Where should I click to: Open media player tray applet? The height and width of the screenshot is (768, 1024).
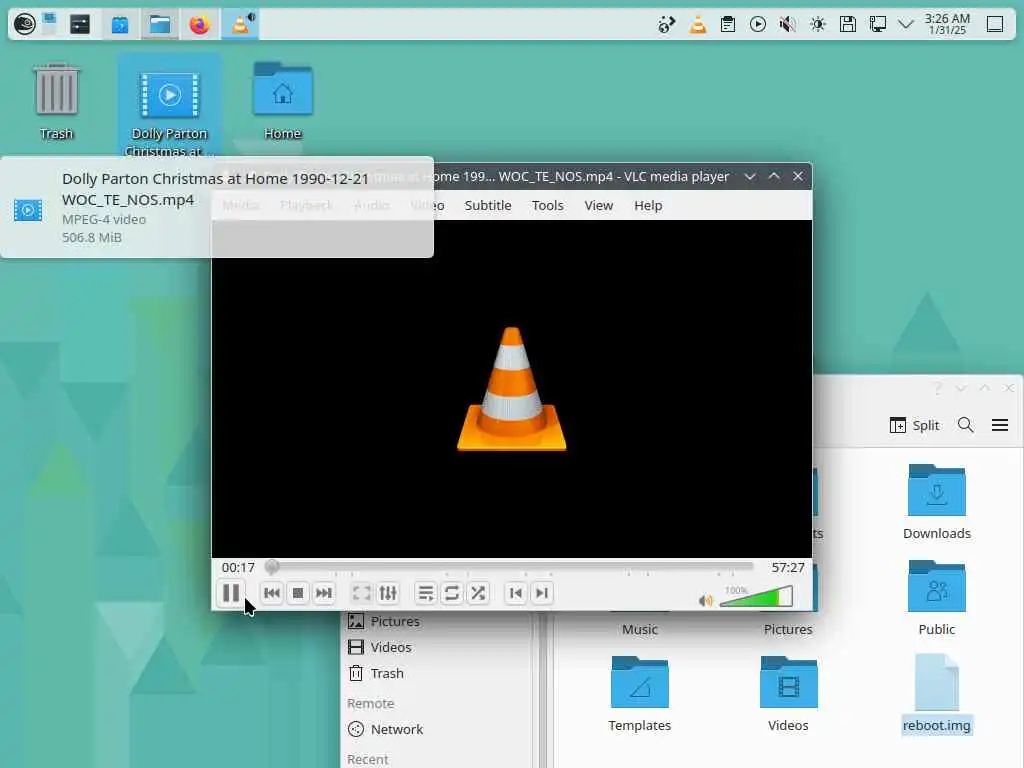tap(758, 25)
